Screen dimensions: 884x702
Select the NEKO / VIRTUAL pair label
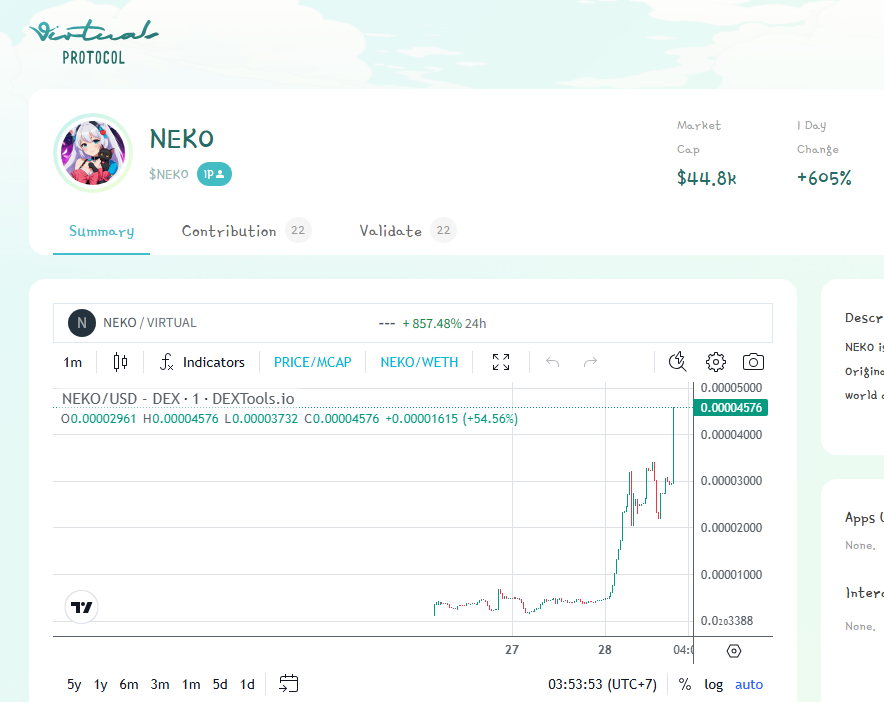point(150,323)
